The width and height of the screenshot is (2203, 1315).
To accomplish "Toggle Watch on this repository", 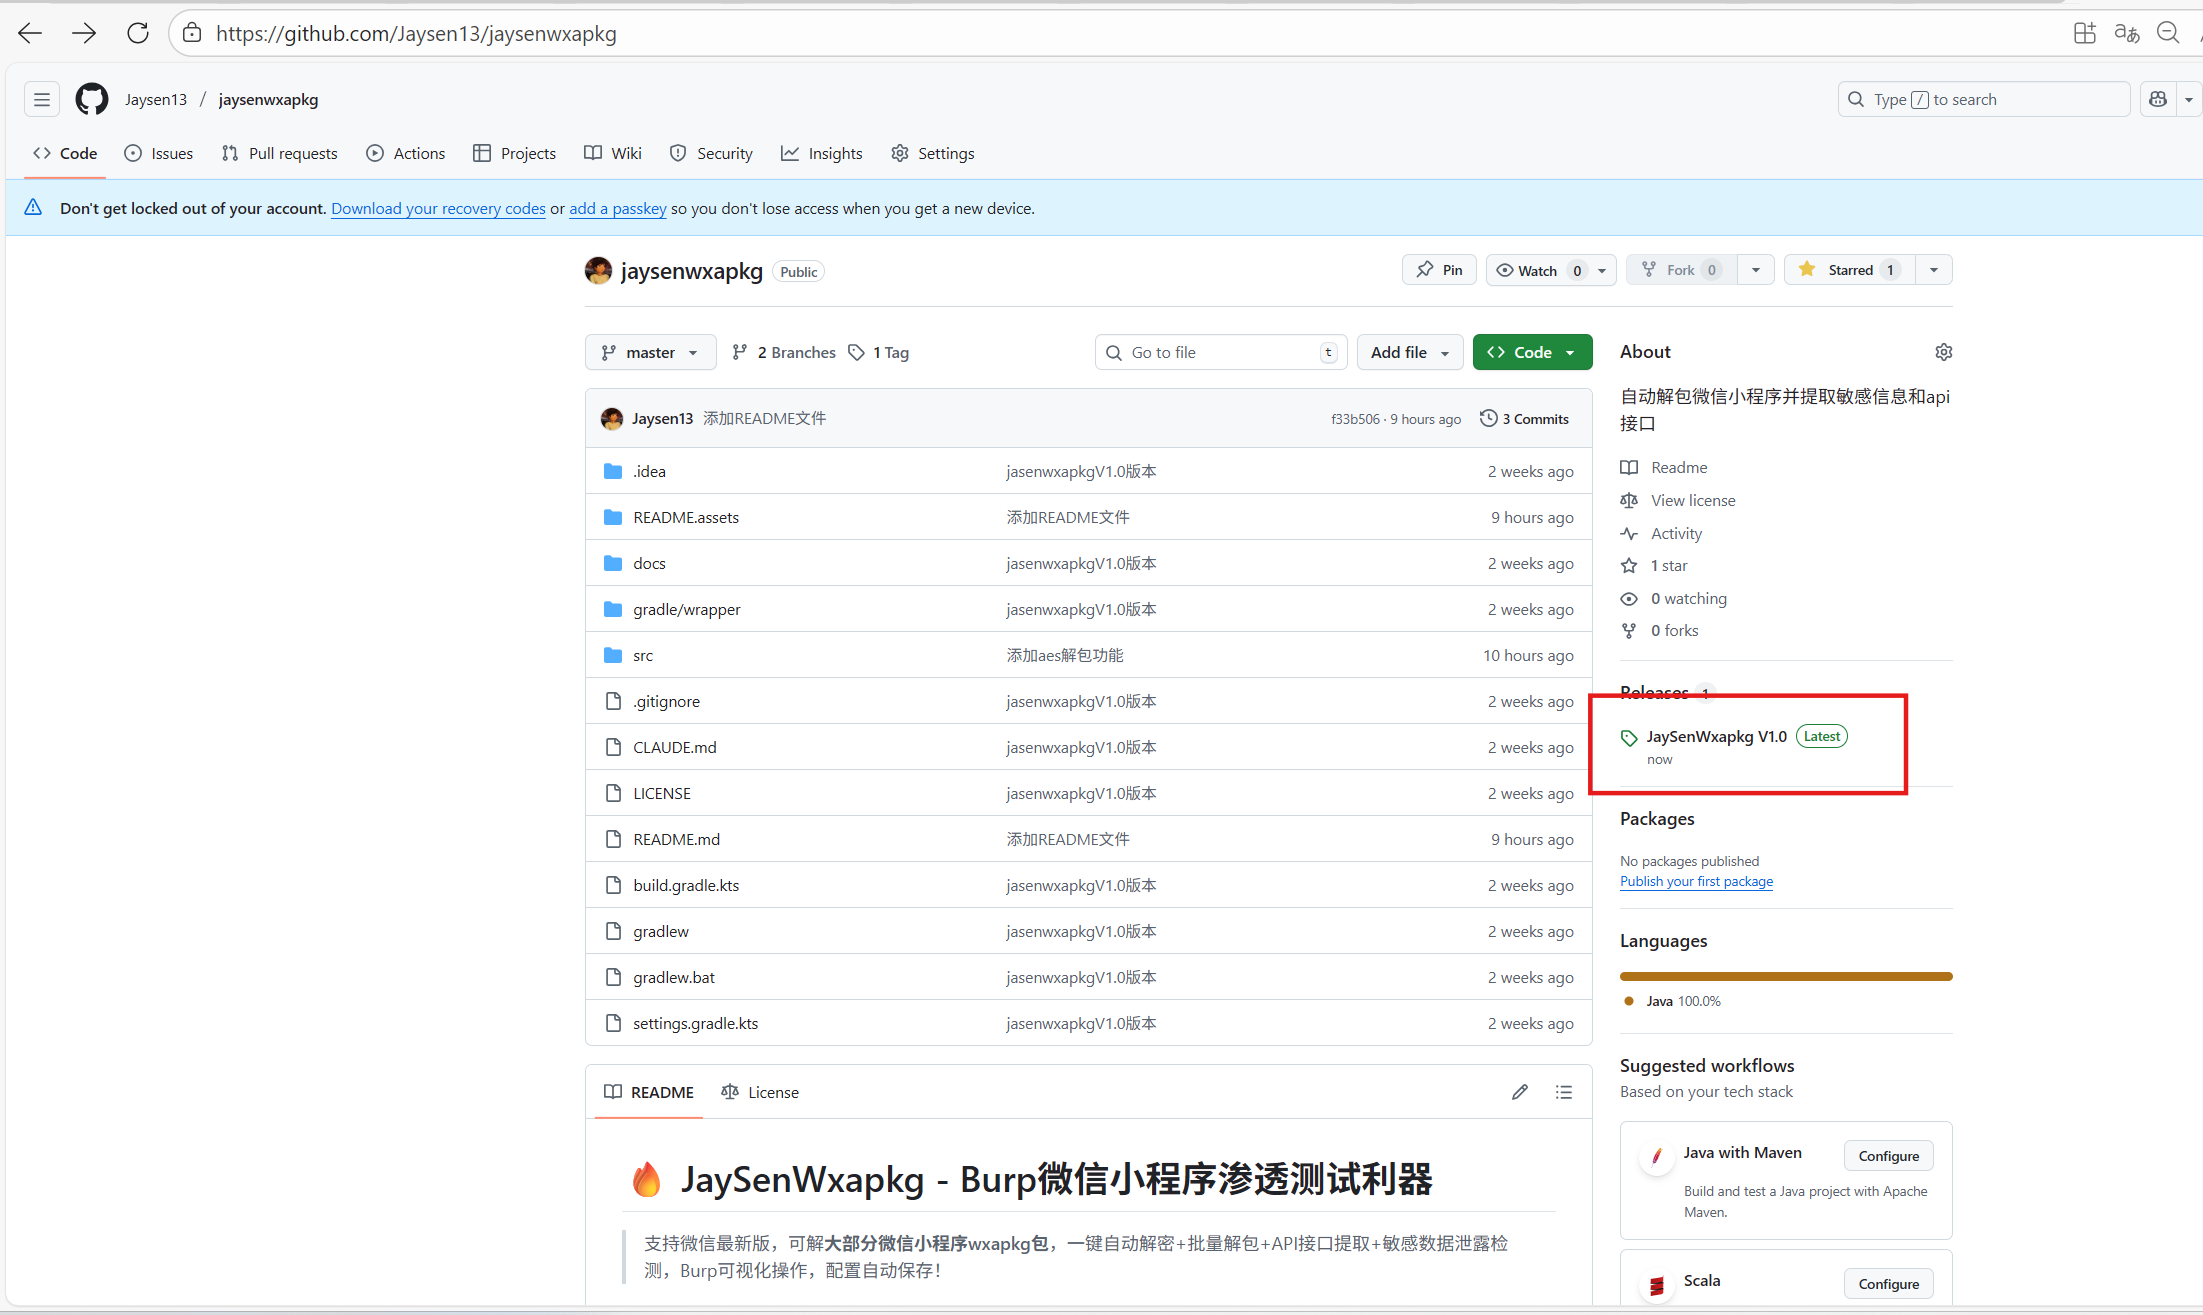I will point(1537,270).
